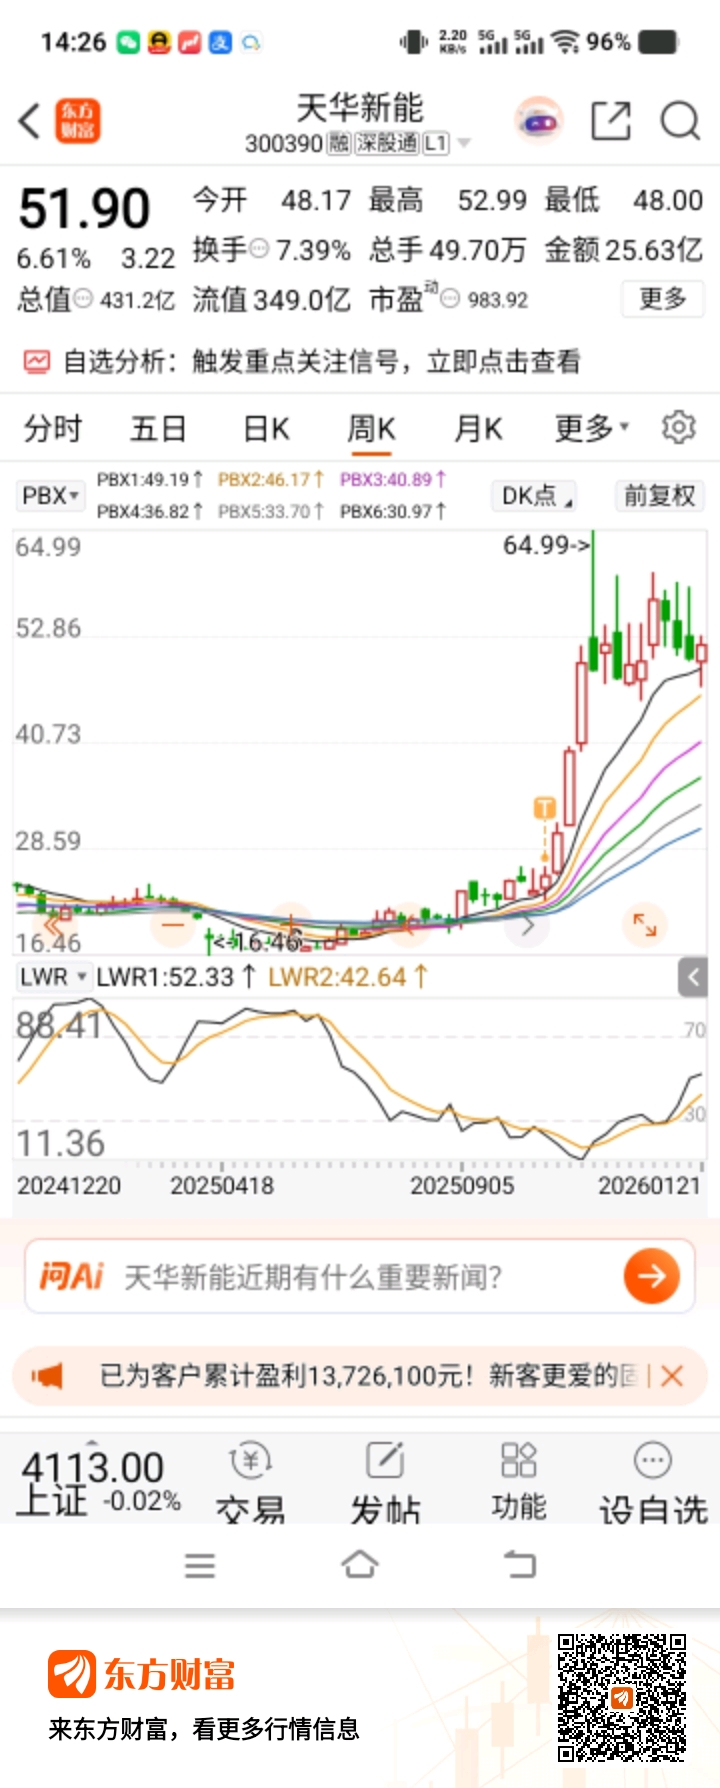Open 发帖 post icon
This screenshot has height=1788, width=720.
click(385, 1482)
